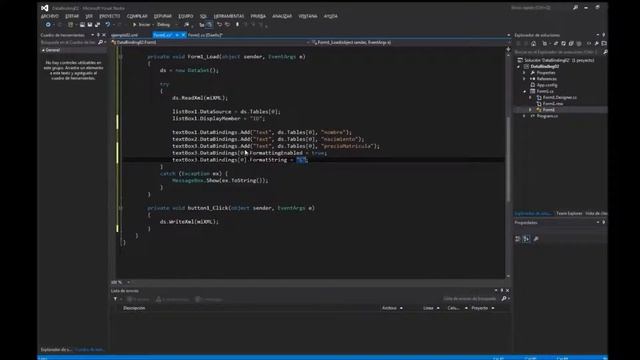This screenshot has height=360, width=640.
Task: Expand the Program.cs tree node
Action: (524, 116)
